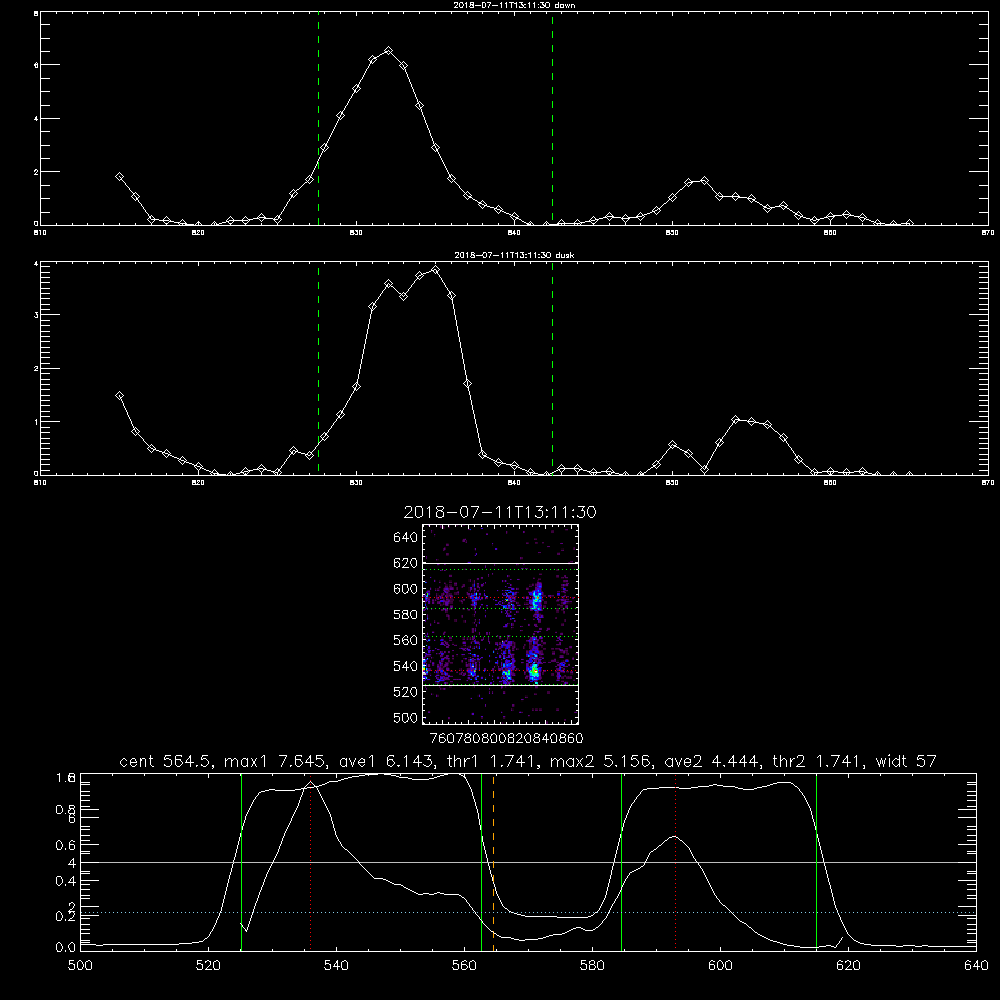Open the colored spectrogram image thumbnail
Image resolution: width=1000 pixels, height=1000 pixels.
[x=501, y=624]
